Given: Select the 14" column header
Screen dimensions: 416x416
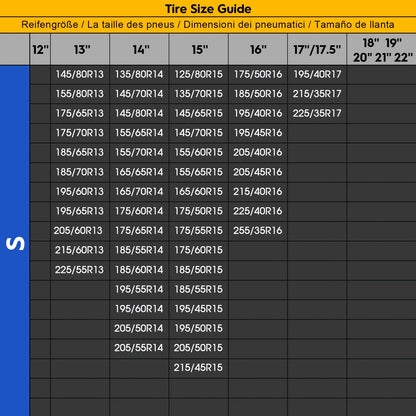Looking at the screenshot, I should click(139, 49).
